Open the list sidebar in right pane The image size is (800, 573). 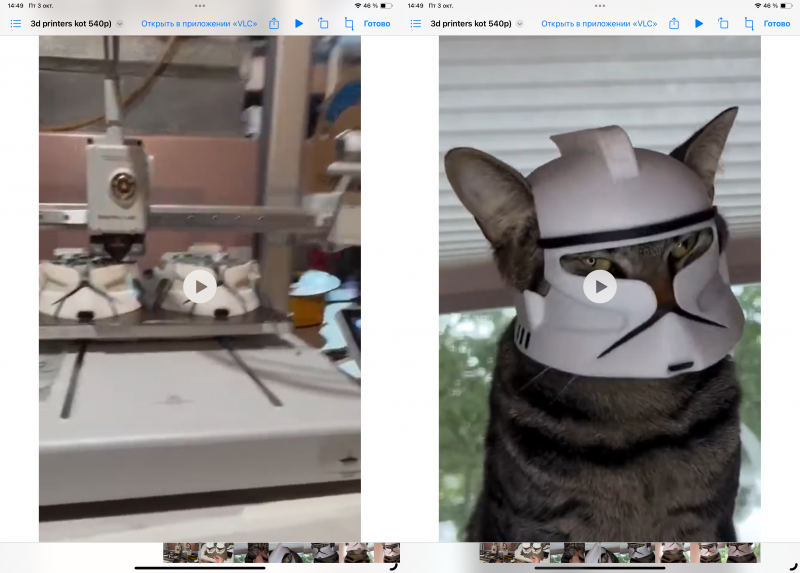(x=416, y=23)
